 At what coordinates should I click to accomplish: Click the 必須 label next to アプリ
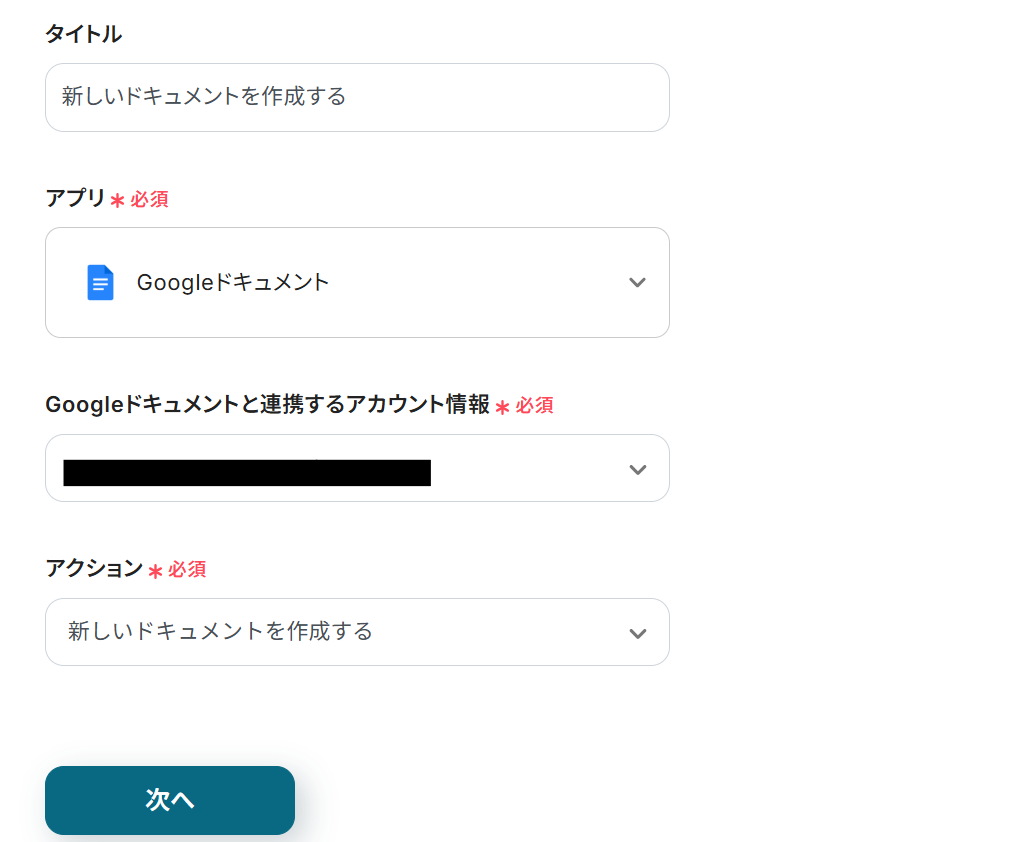point(148,199)
